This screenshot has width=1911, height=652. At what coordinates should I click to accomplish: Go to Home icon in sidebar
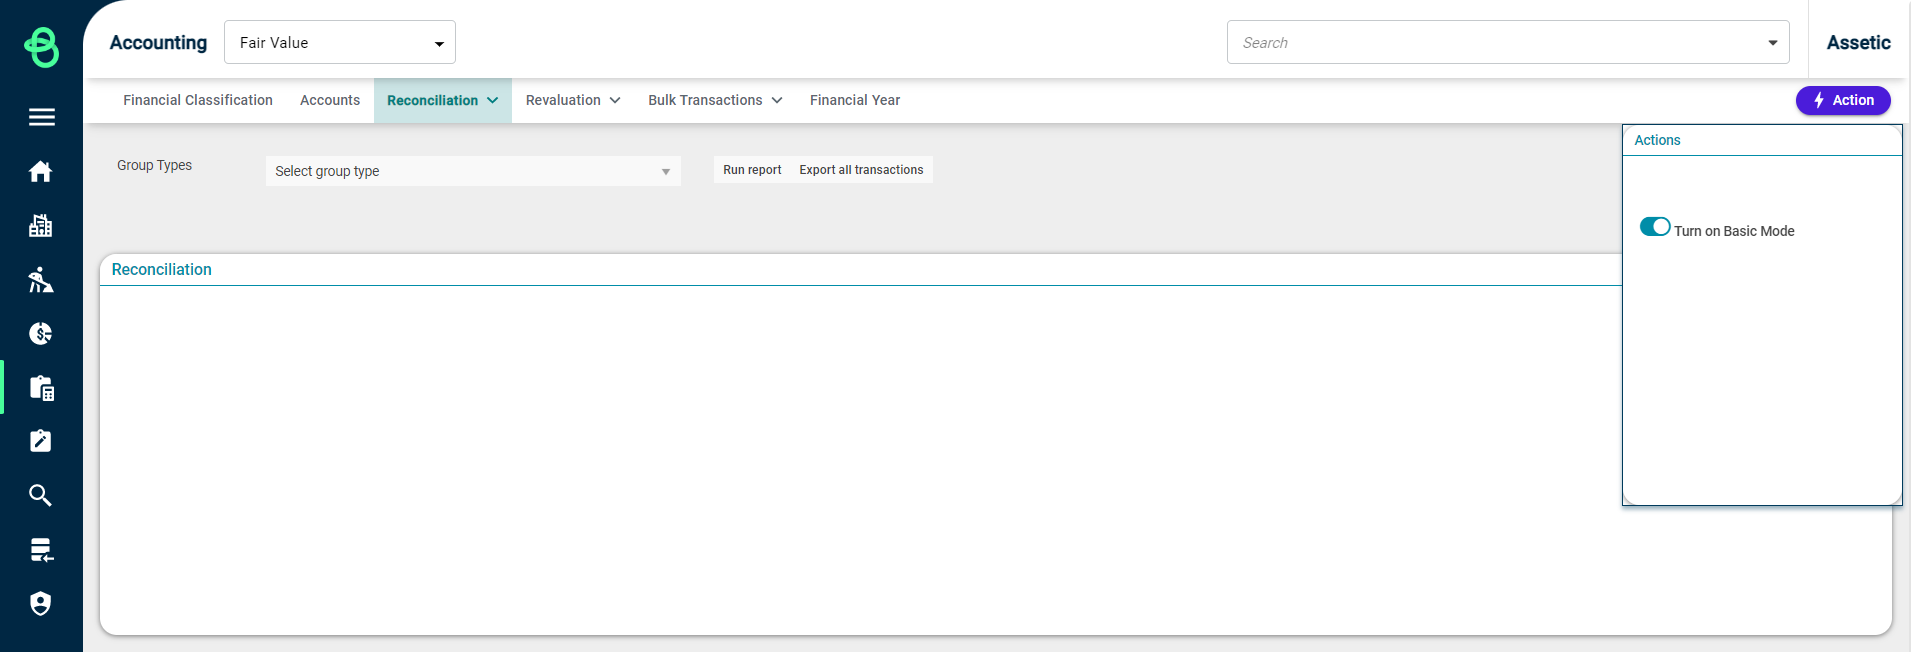41,172
